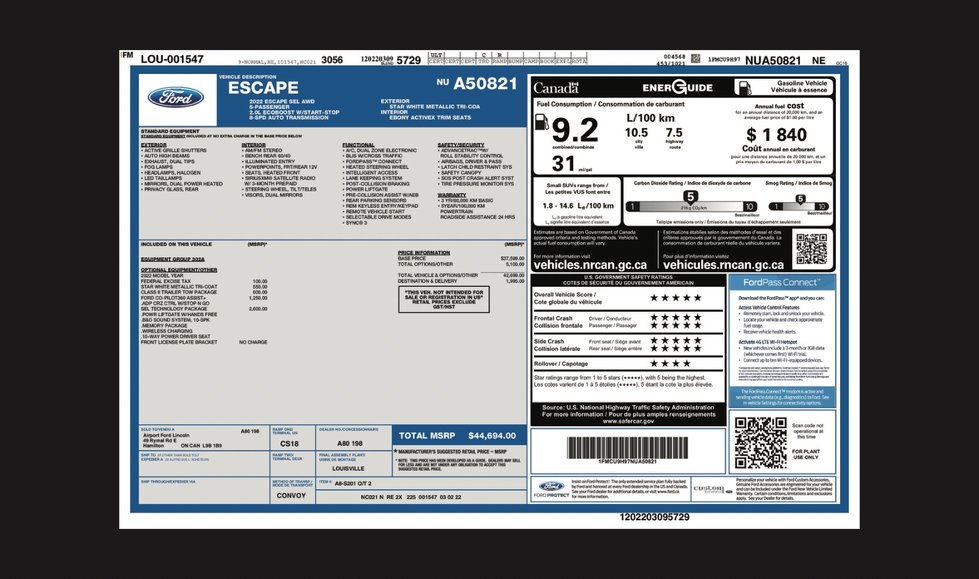979x579 pixels.
Task: Click the EXTERIOR equipment heading
Action: point(154,145)
